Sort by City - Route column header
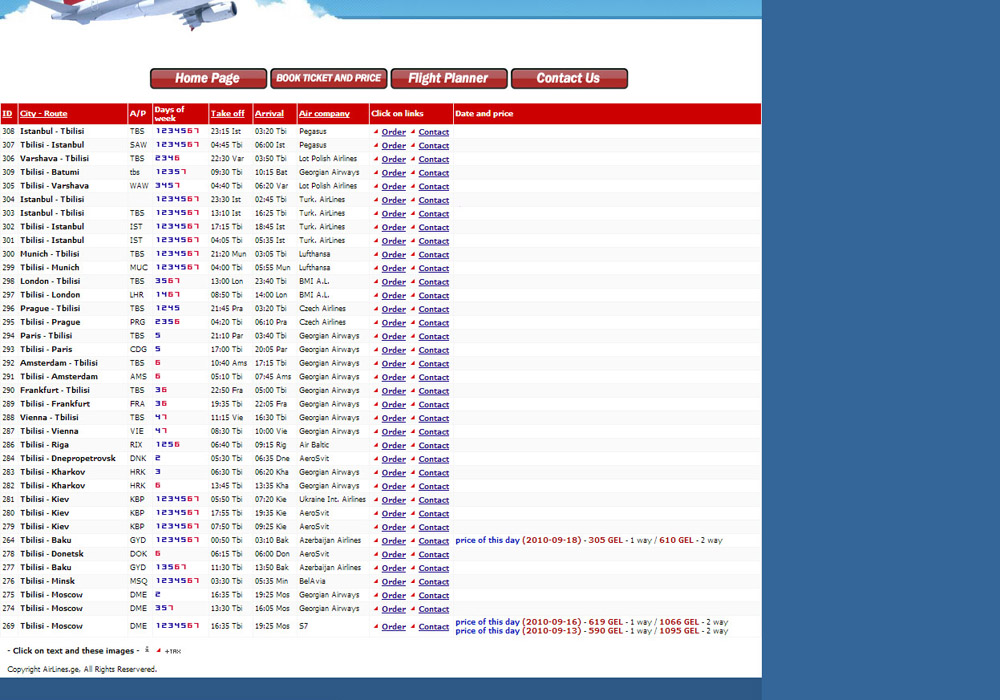Image resolution: width=1000 pixels, height=700 pixels. 44,114
